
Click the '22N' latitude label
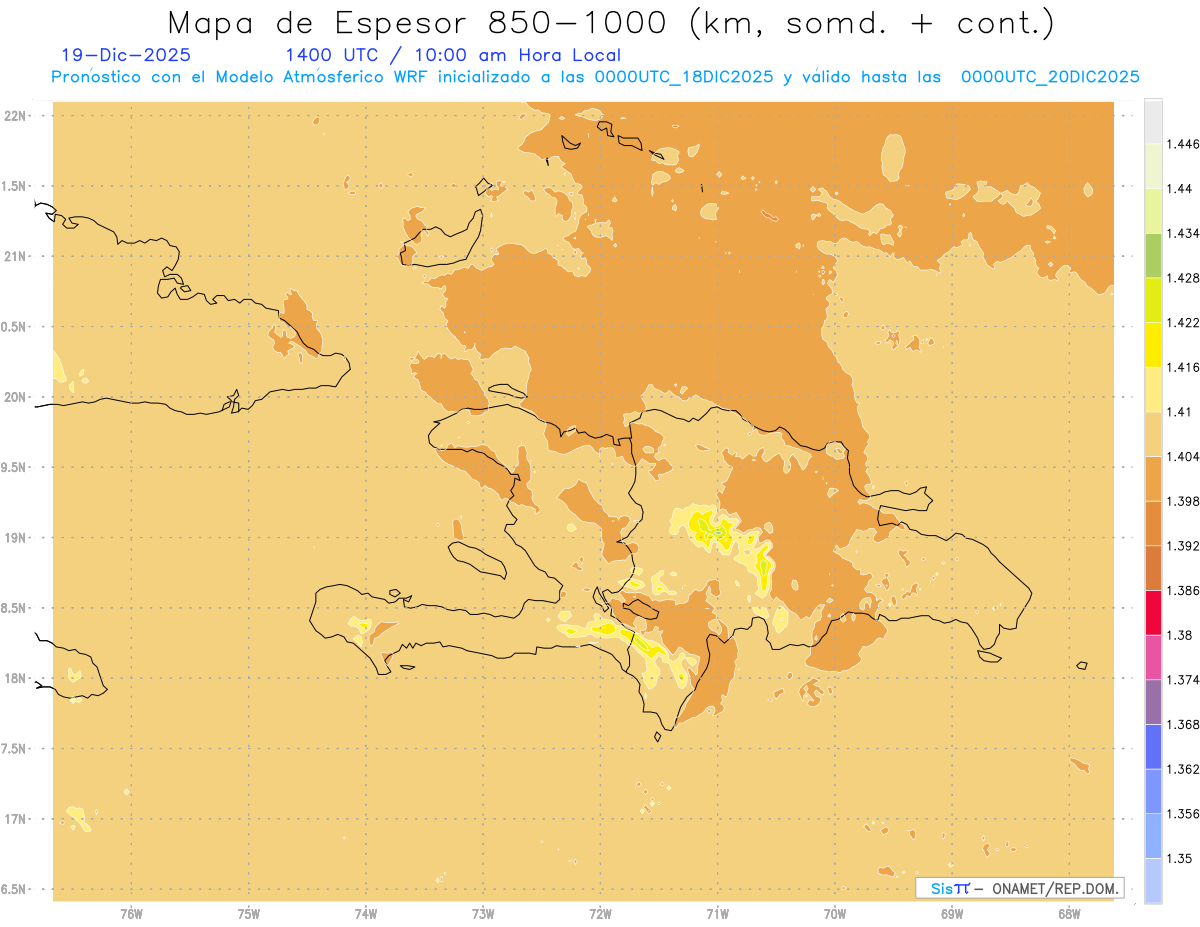16,116
